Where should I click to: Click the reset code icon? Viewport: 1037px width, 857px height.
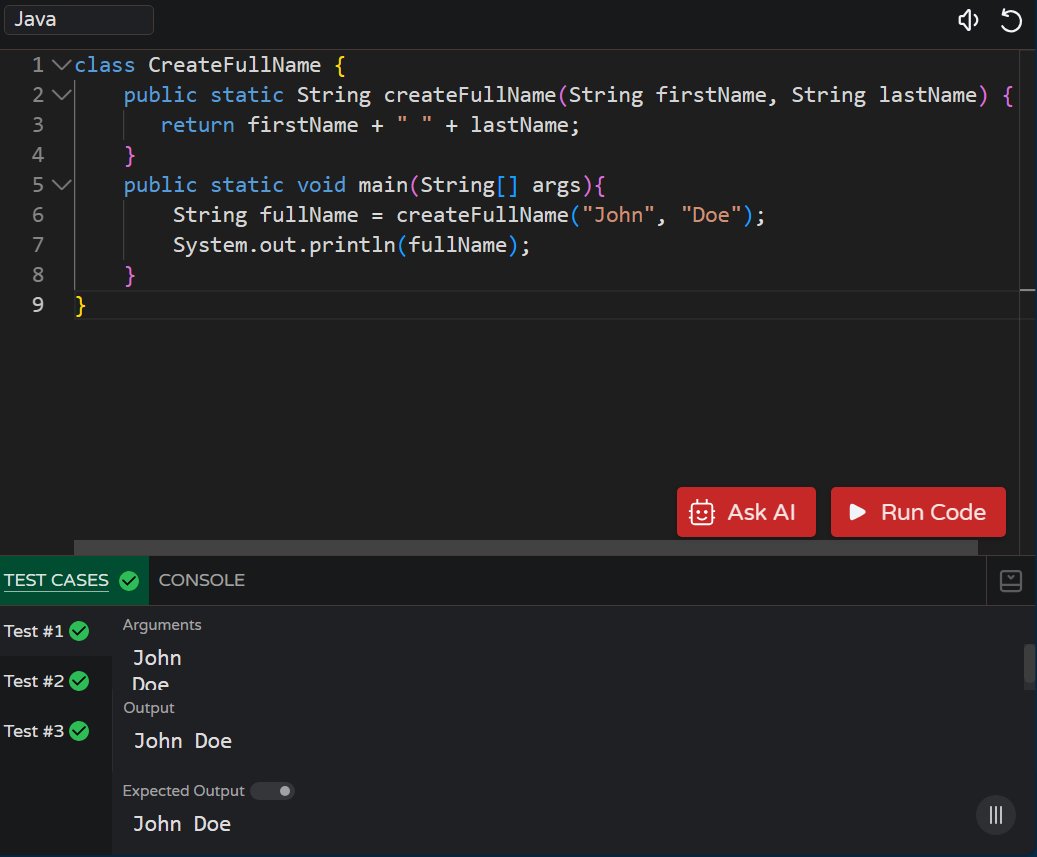[1011, 19]
